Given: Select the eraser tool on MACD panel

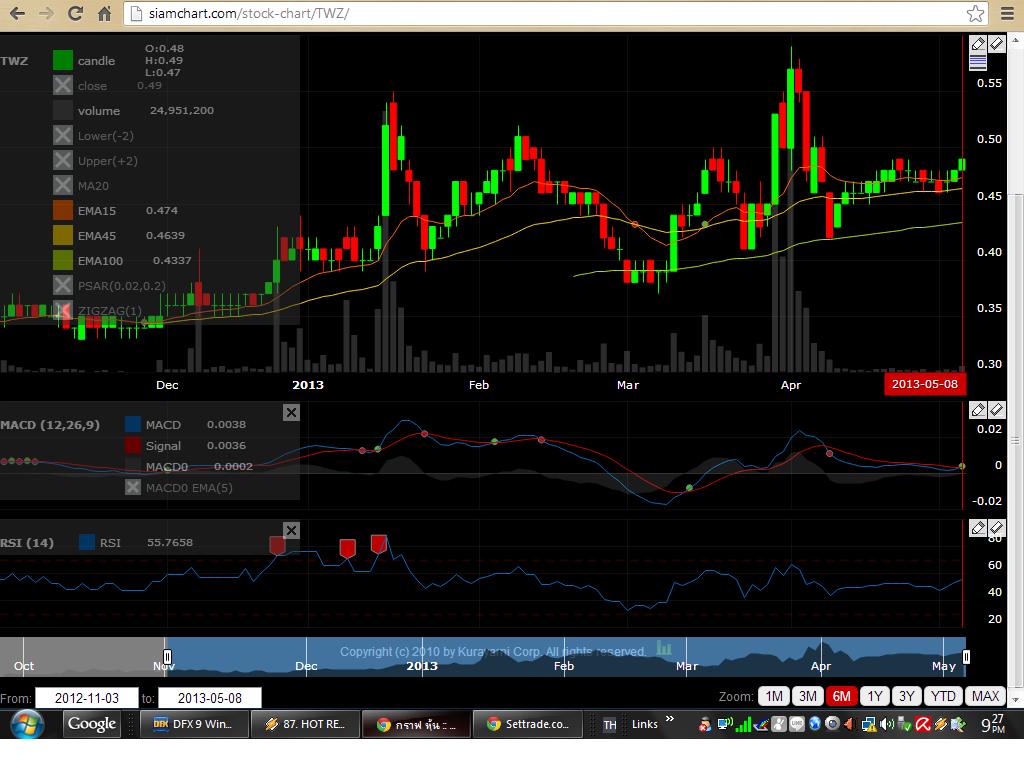Looking at the screenshot, I should click(x=996, y=409).
